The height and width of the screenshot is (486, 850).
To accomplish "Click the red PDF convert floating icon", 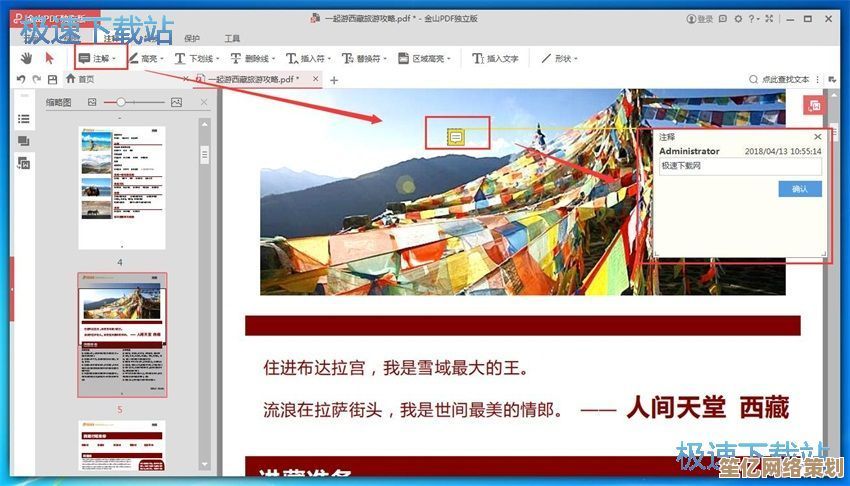I will [814, 104].
